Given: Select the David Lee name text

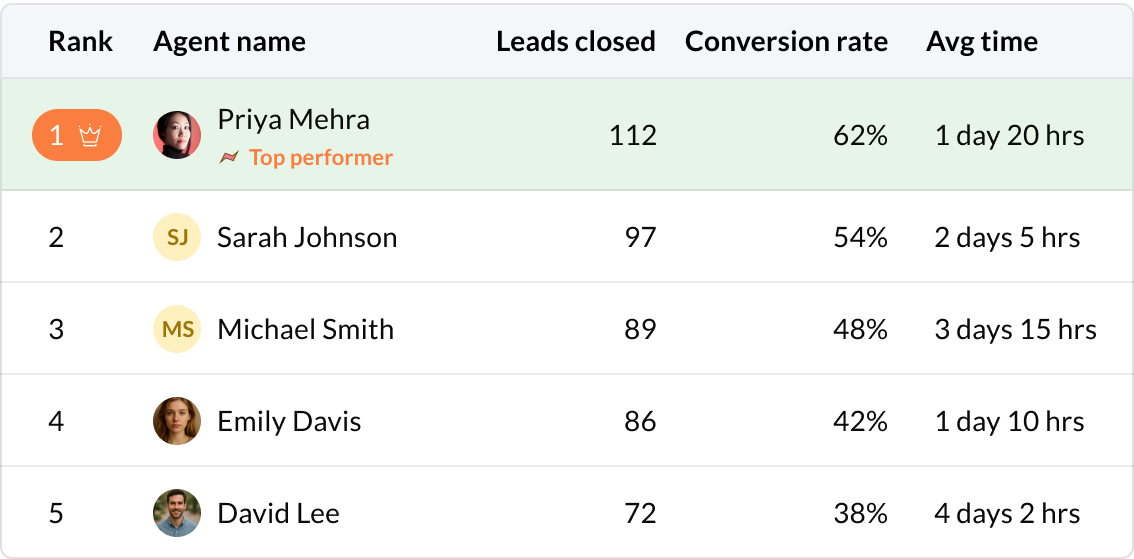Looking at the screenshot, I should pyautogui.click(x=278, y=513).
